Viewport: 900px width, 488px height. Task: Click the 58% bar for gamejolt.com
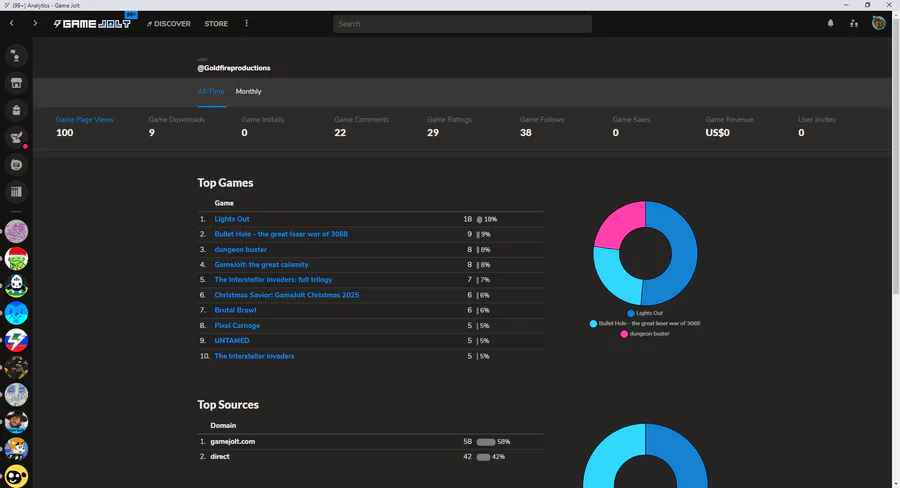(486, 442)
